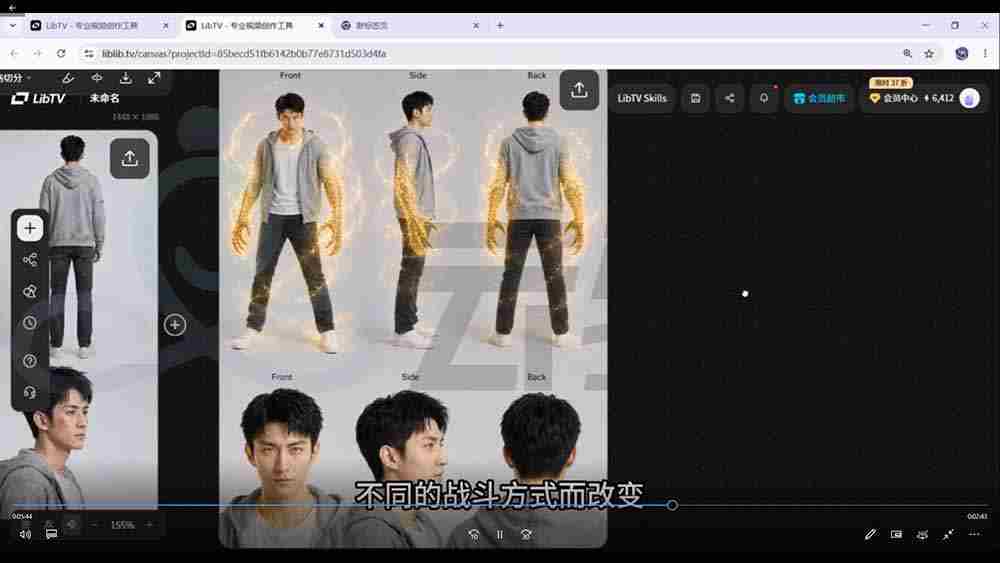Open the shapes assets icon in left sidebar
Viewport: 1000px width, 563px height.
click(30, 291)
